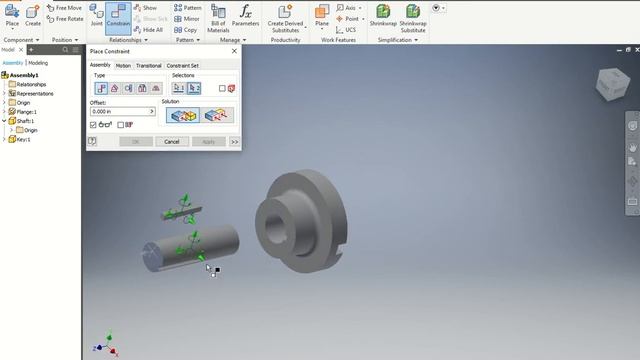Click the Plane work feature tool
640x360 pixels.
[322, 16]
